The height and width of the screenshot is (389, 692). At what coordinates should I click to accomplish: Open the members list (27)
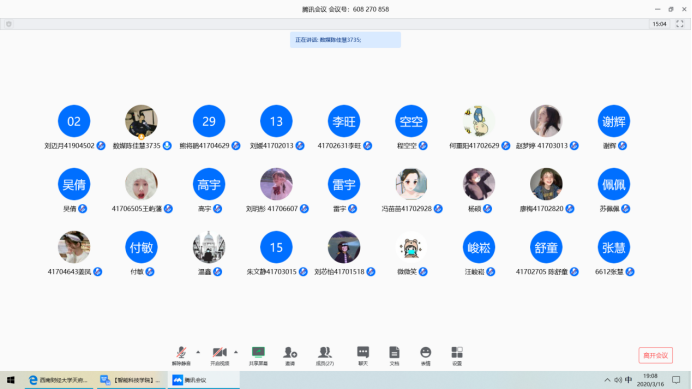click(x=325, y=355)
